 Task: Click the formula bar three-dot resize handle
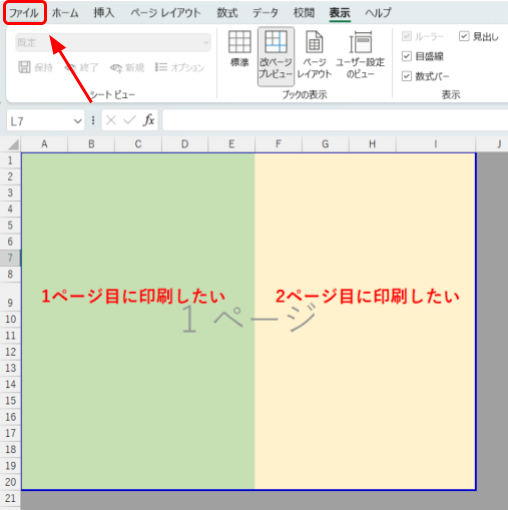pos(93,120)
